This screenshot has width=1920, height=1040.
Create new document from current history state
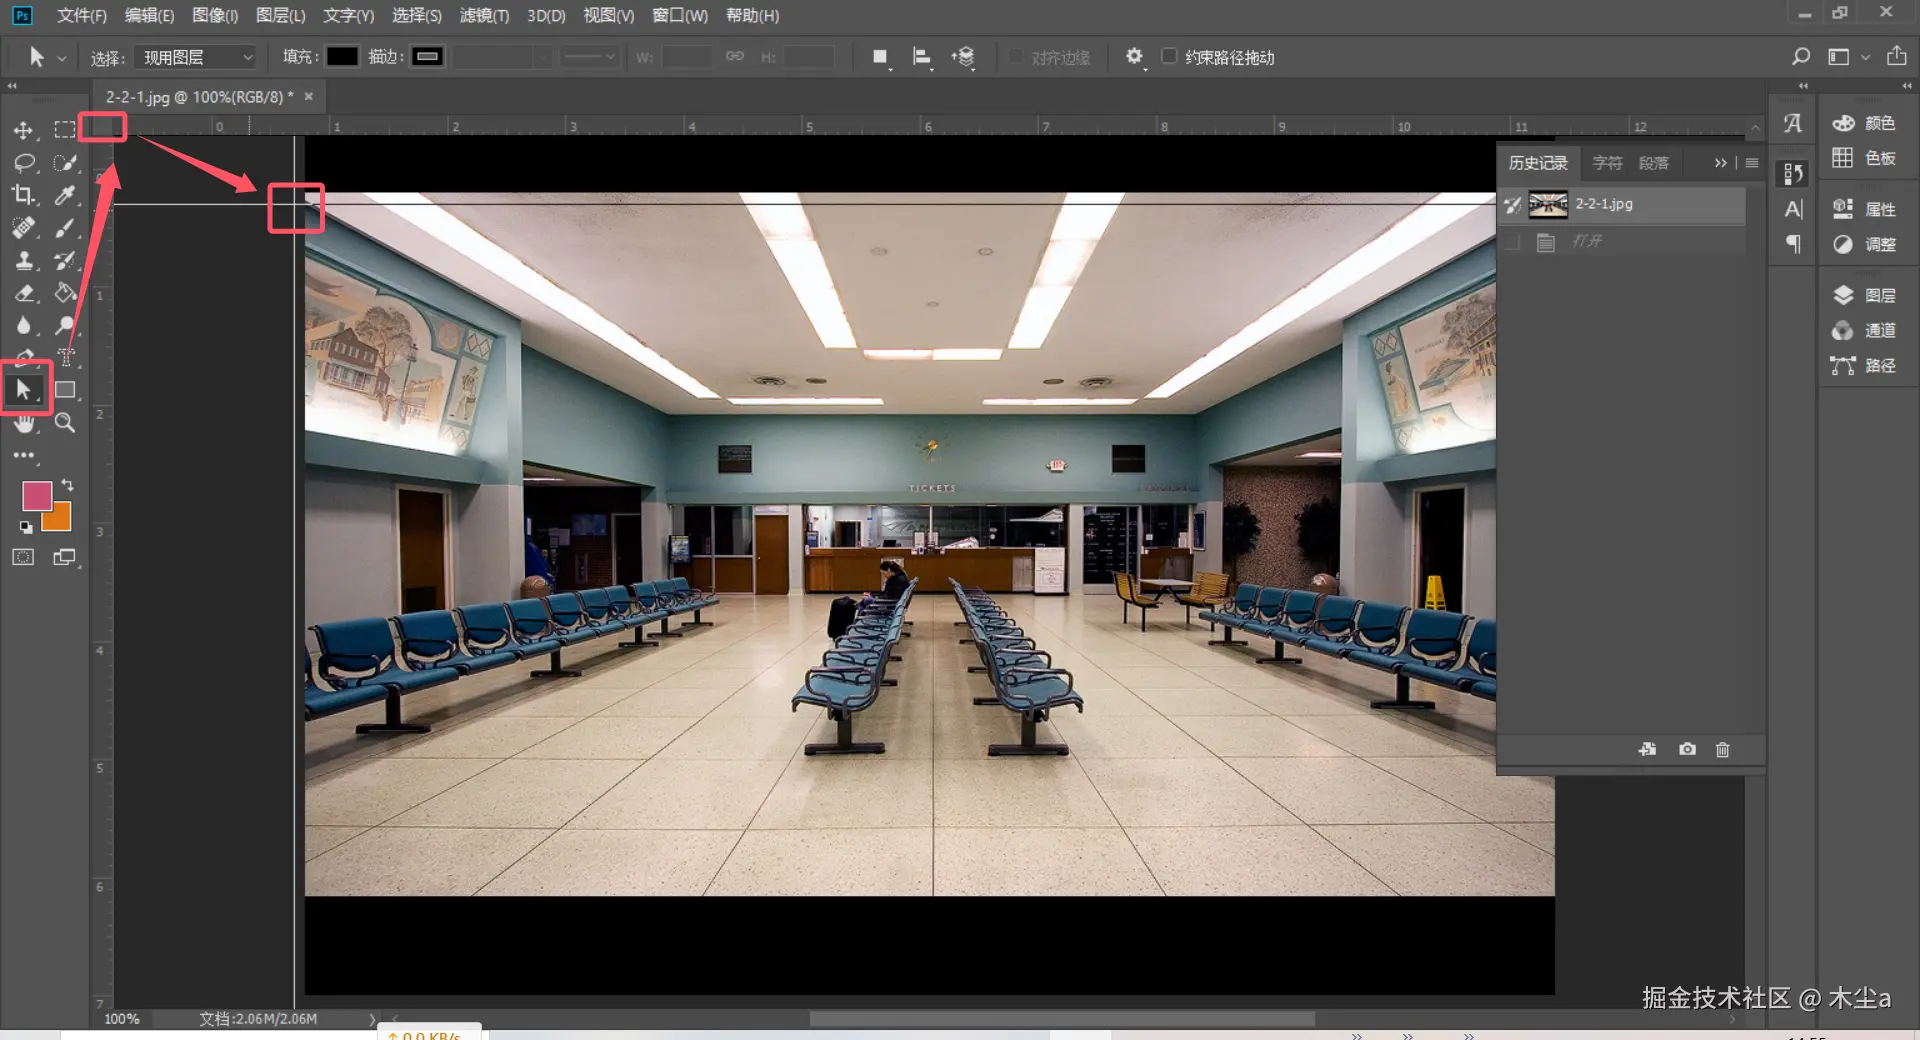point(1647,749)
